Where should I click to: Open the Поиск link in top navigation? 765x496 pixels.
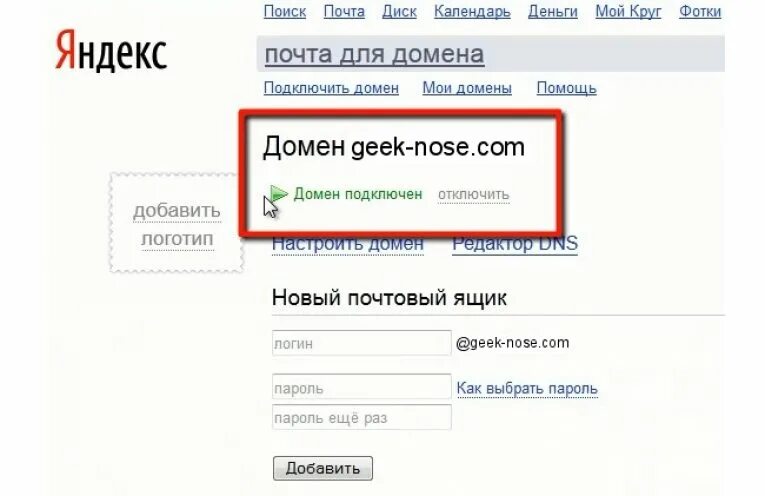click(x=285, y=11)
